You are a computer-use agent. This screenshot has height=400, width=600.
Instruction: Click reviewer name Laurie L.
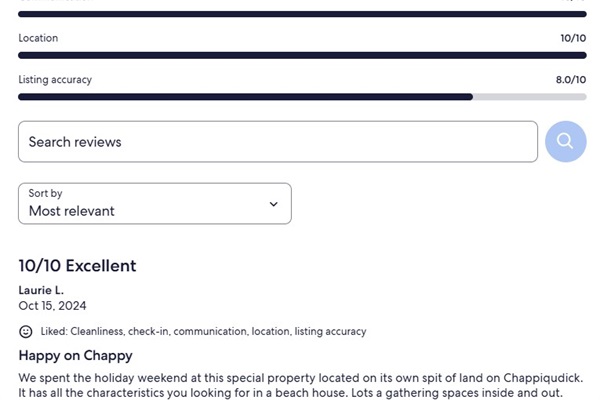tap(41, 290)
